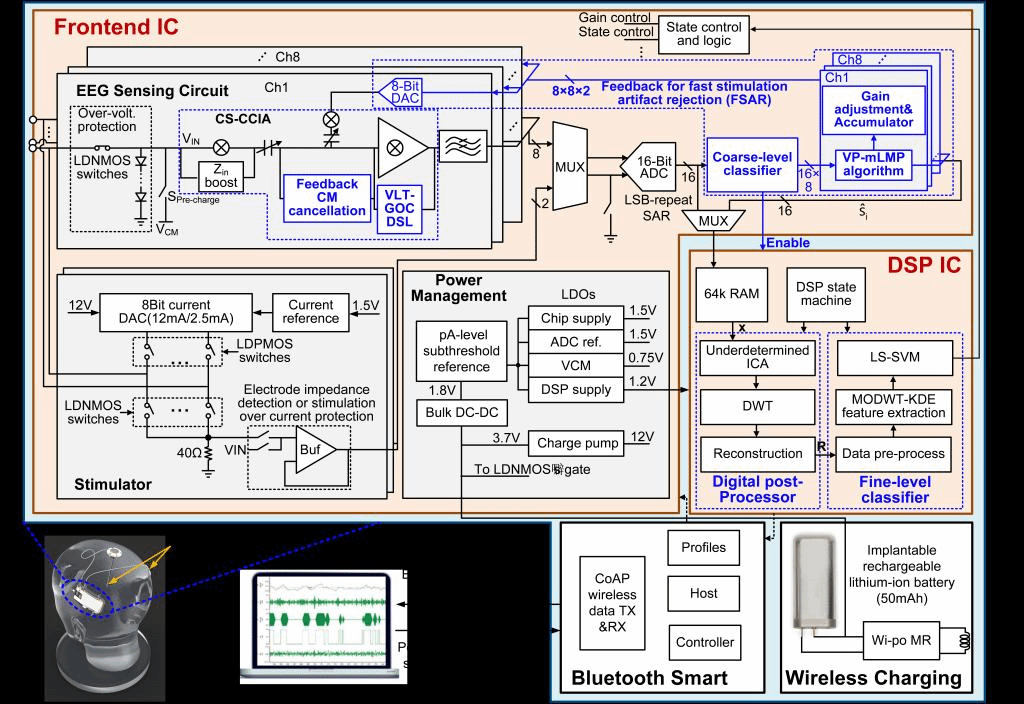The image size is (1024, 704).
Task: Click the 'DSP IC' title
Action: click(924, 265)
